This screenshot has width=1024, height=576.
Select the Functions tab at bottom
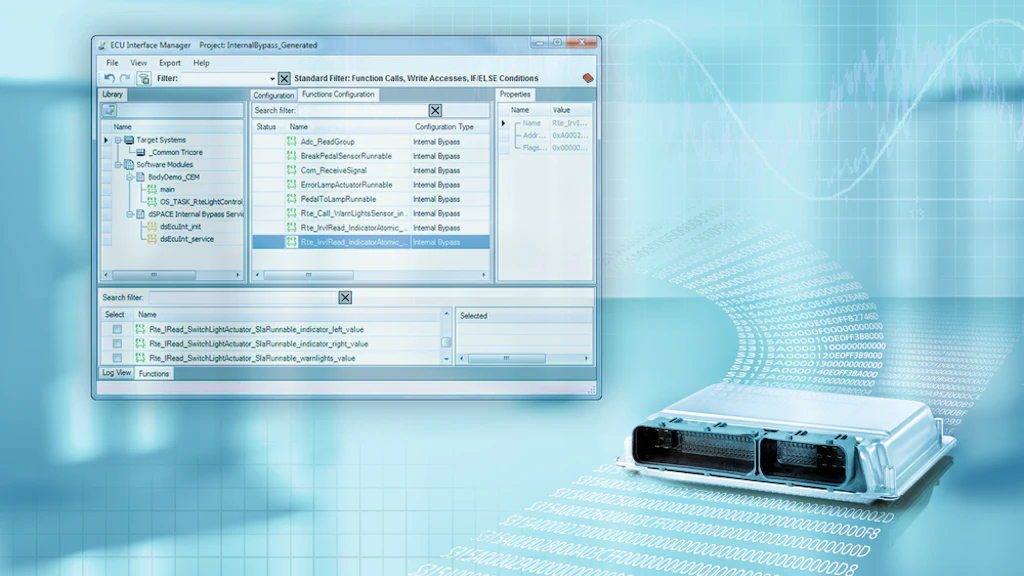[153, 374]
